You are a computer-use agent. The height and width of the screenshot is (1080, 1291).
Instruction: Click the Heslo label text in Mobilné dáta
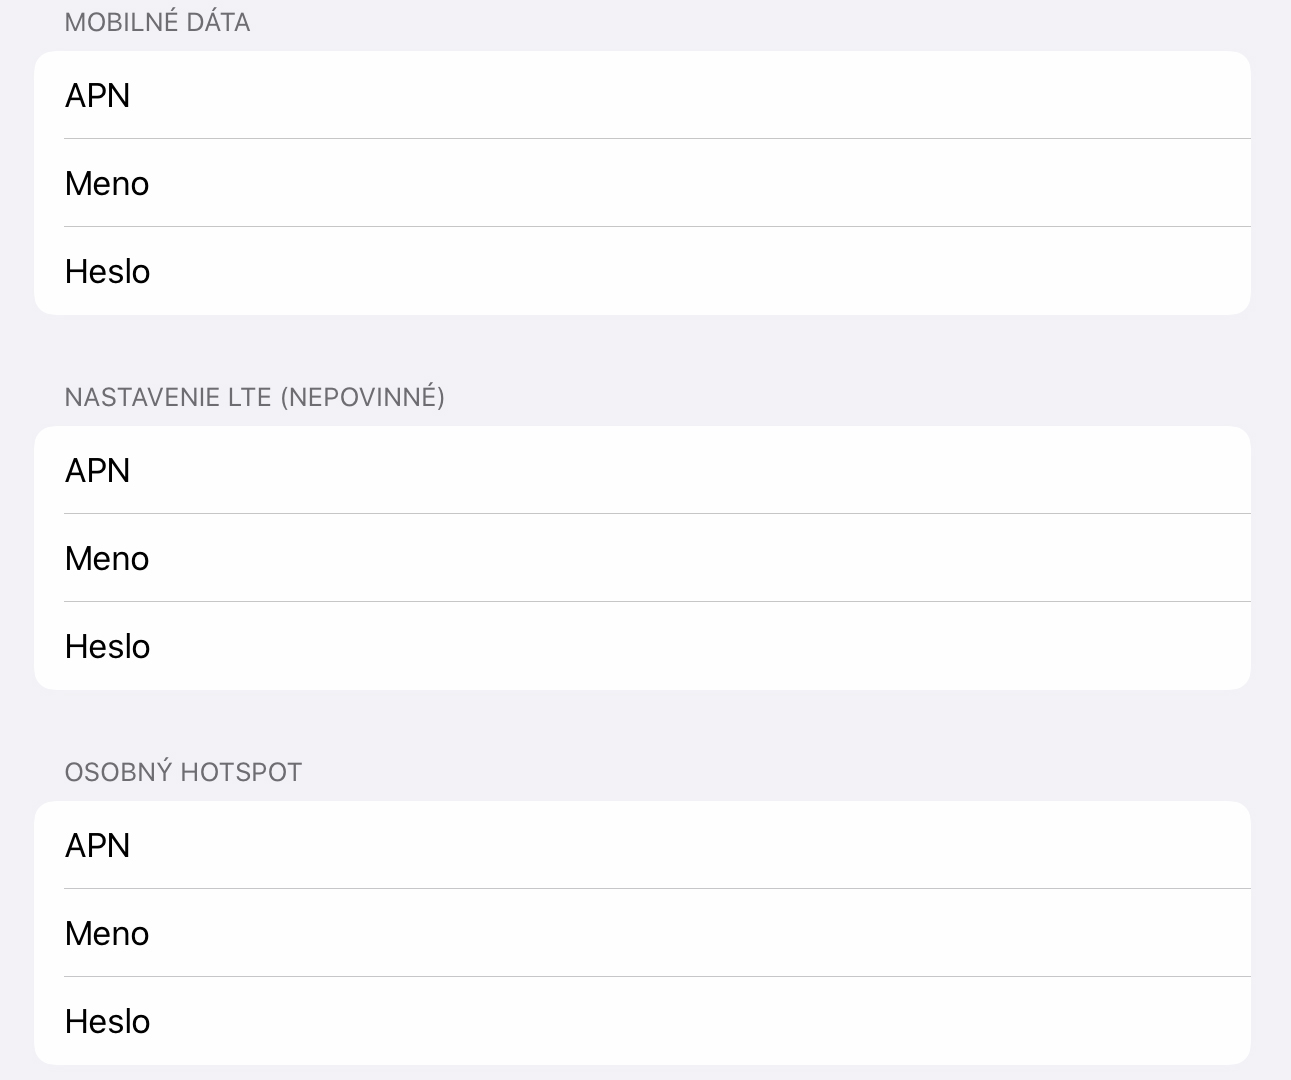(x=108, y=272)
